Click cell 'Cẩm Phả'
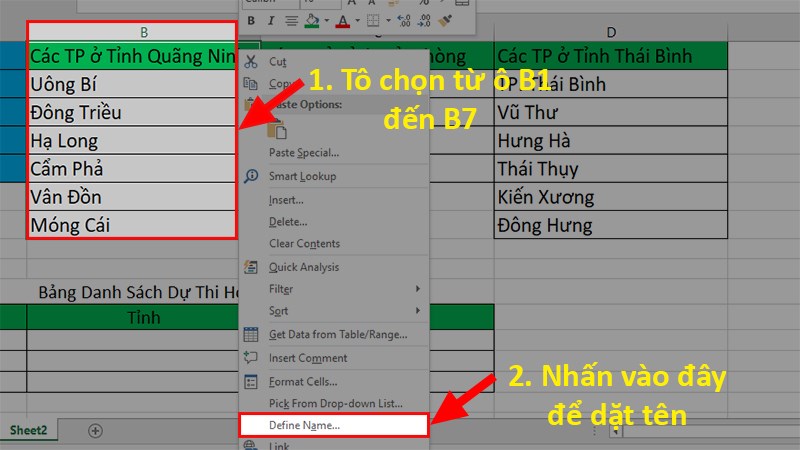 coord(132,168)
